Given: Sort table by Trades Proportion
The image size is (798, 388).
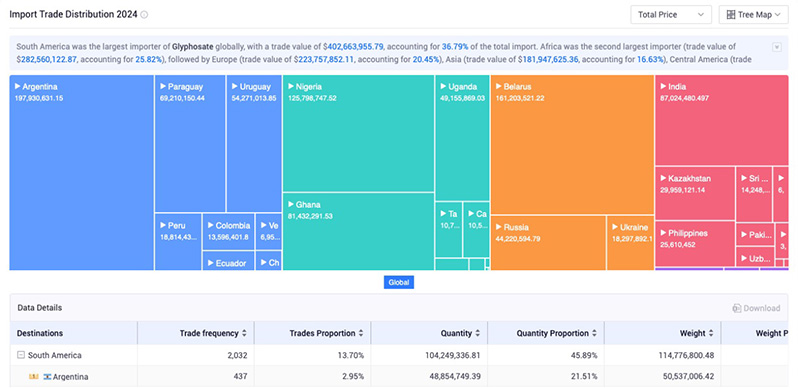Looking at the screenshot, I should pos(360,334).
